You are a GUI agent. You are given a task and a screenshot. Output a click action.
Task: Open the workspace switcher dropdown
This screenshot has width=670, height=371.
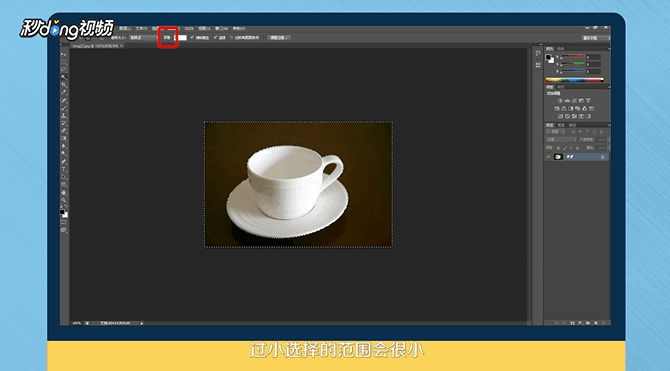pos(596,38)
